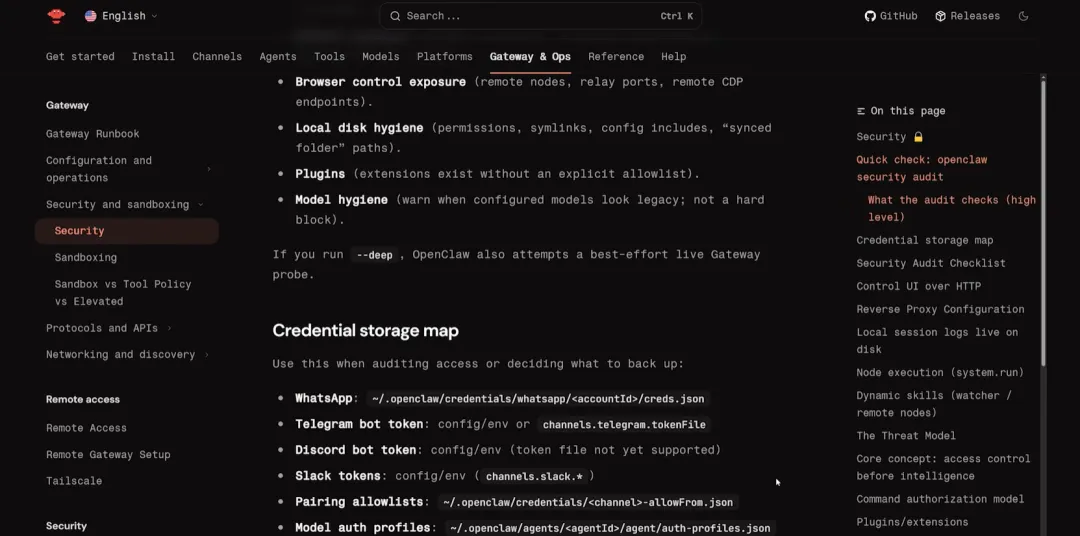Toggle dark mode with the moon icon
1080x536 pixels.
(x=1024, y=16)
